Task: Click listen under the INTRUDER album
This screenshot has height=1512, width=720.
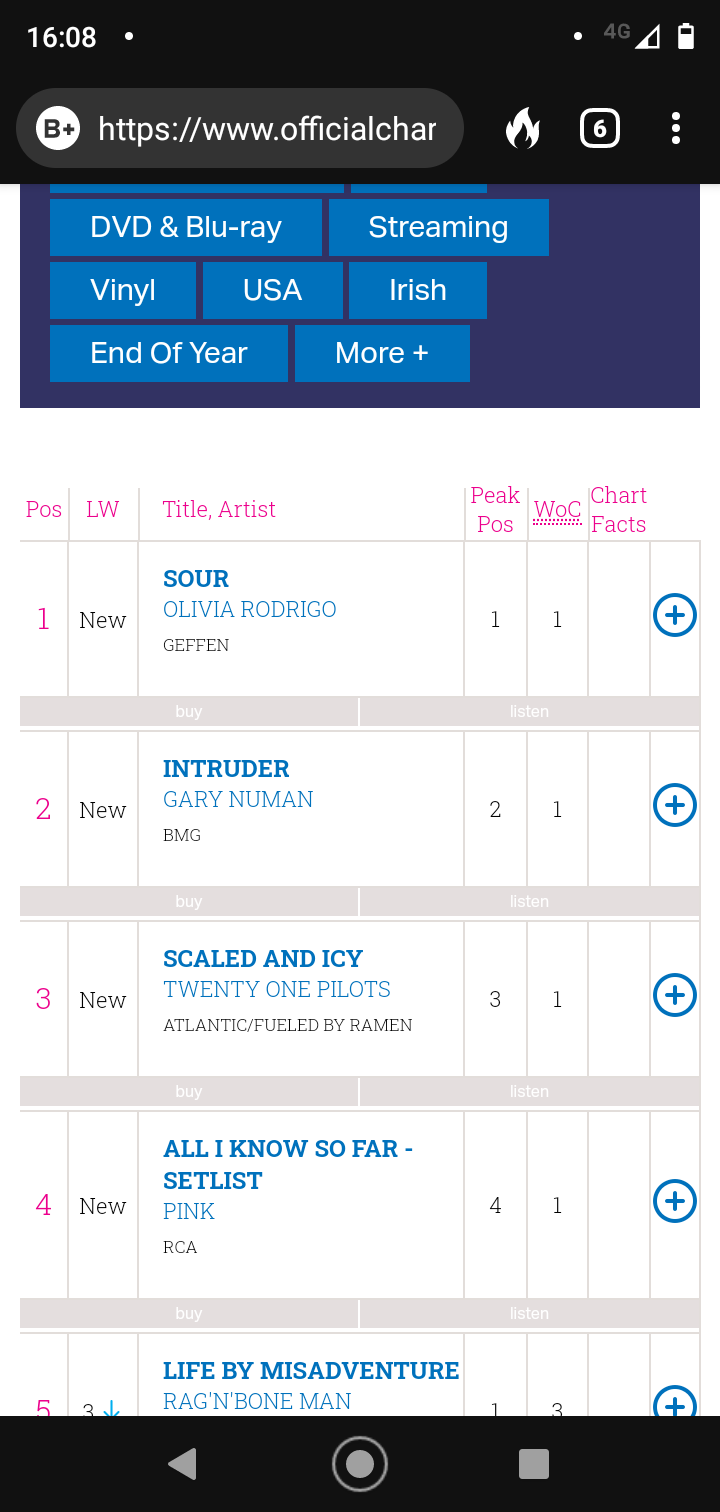Action: 529,902
